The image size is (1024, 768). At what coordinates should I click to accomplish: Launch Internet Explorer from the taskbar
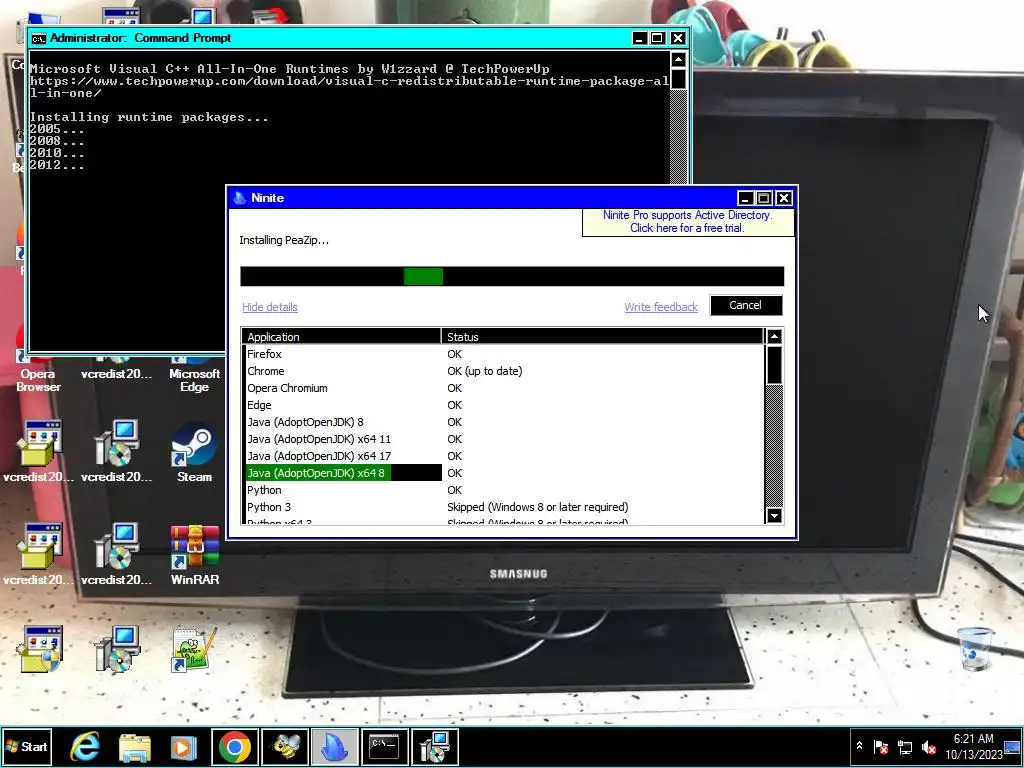tap(85, 746)
